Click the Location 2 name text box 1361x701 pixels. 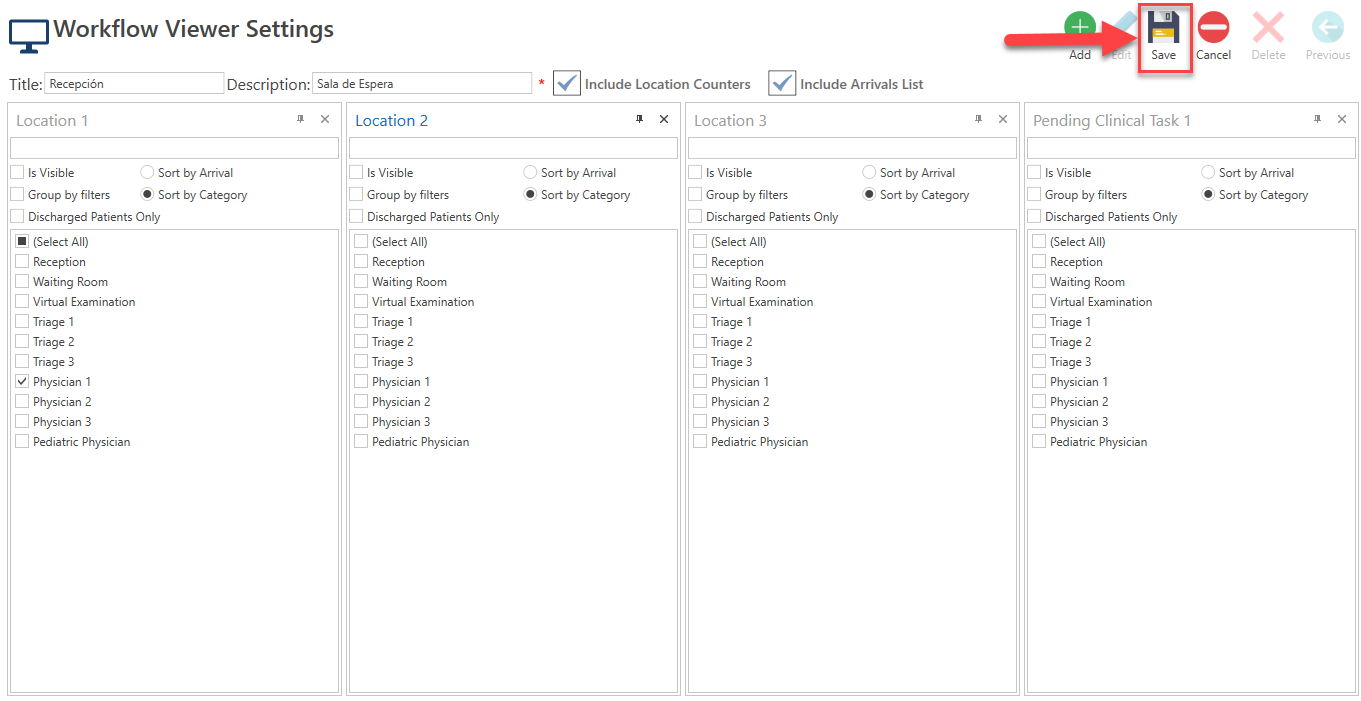(513, 148)
